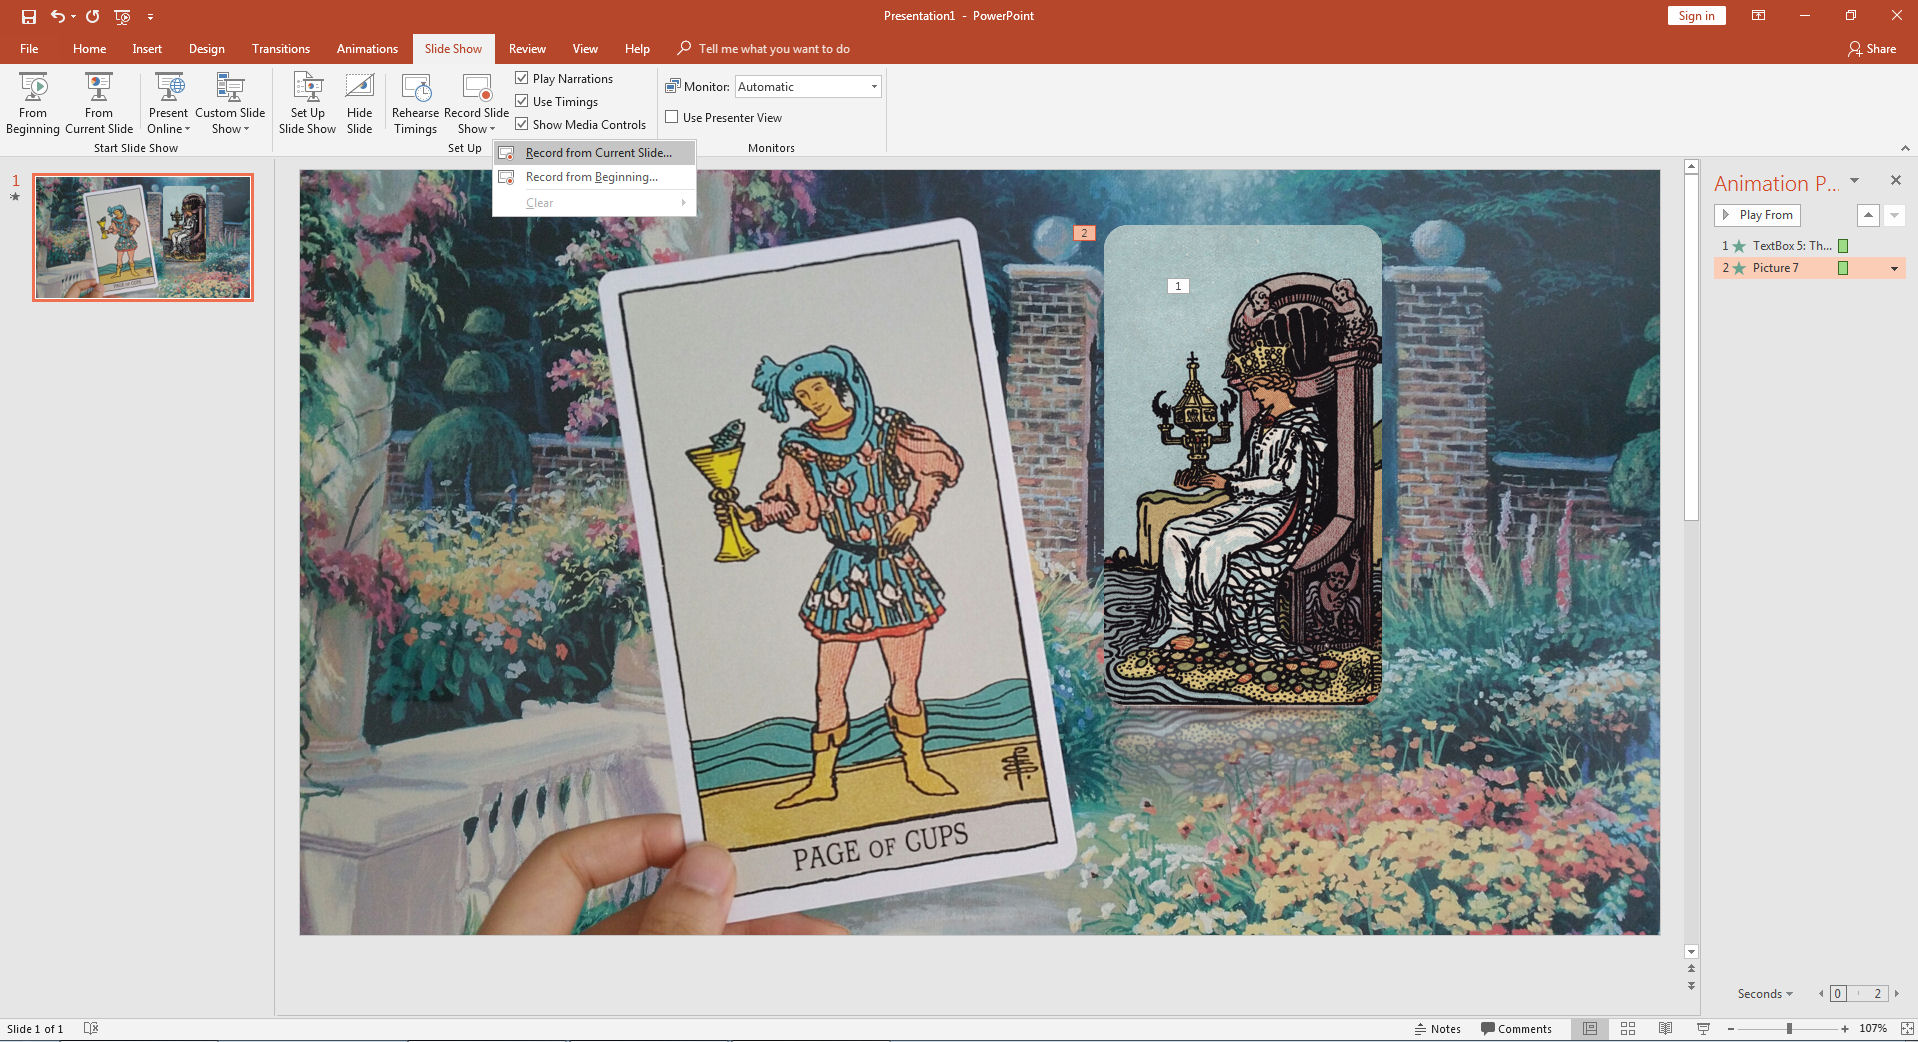
Task: Start slideshow From Beginning
Action: click(33, 103)
